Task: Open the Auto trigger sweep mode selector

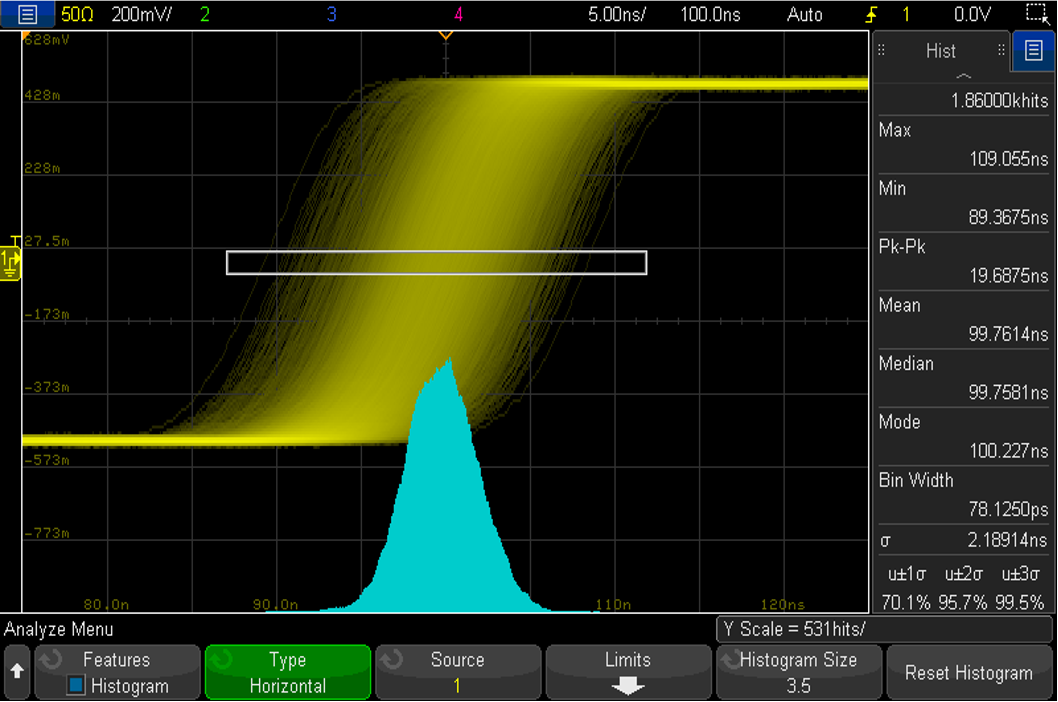Action: (805, 14)
